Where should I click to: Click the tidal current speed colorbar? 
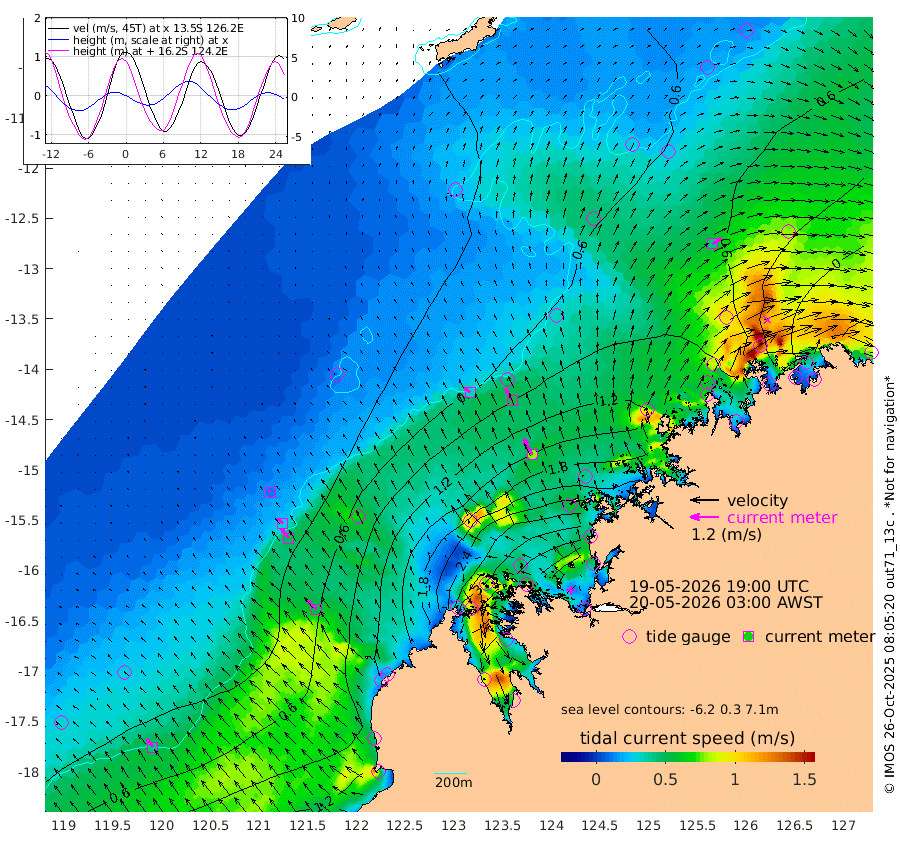tap(688, 756)
